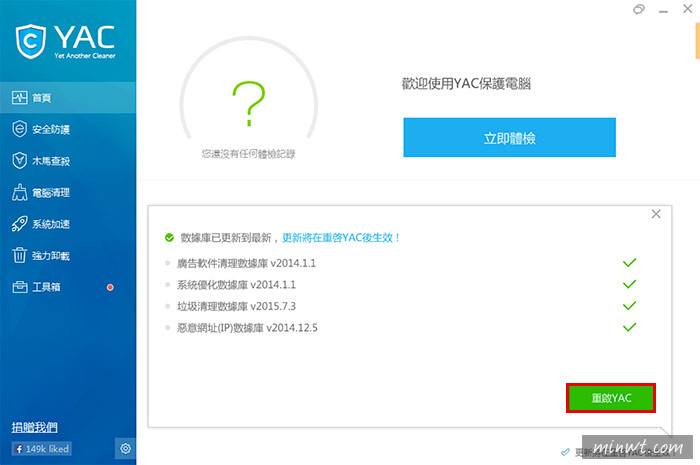Open the feedback chat bubble icon

point(639,9)
